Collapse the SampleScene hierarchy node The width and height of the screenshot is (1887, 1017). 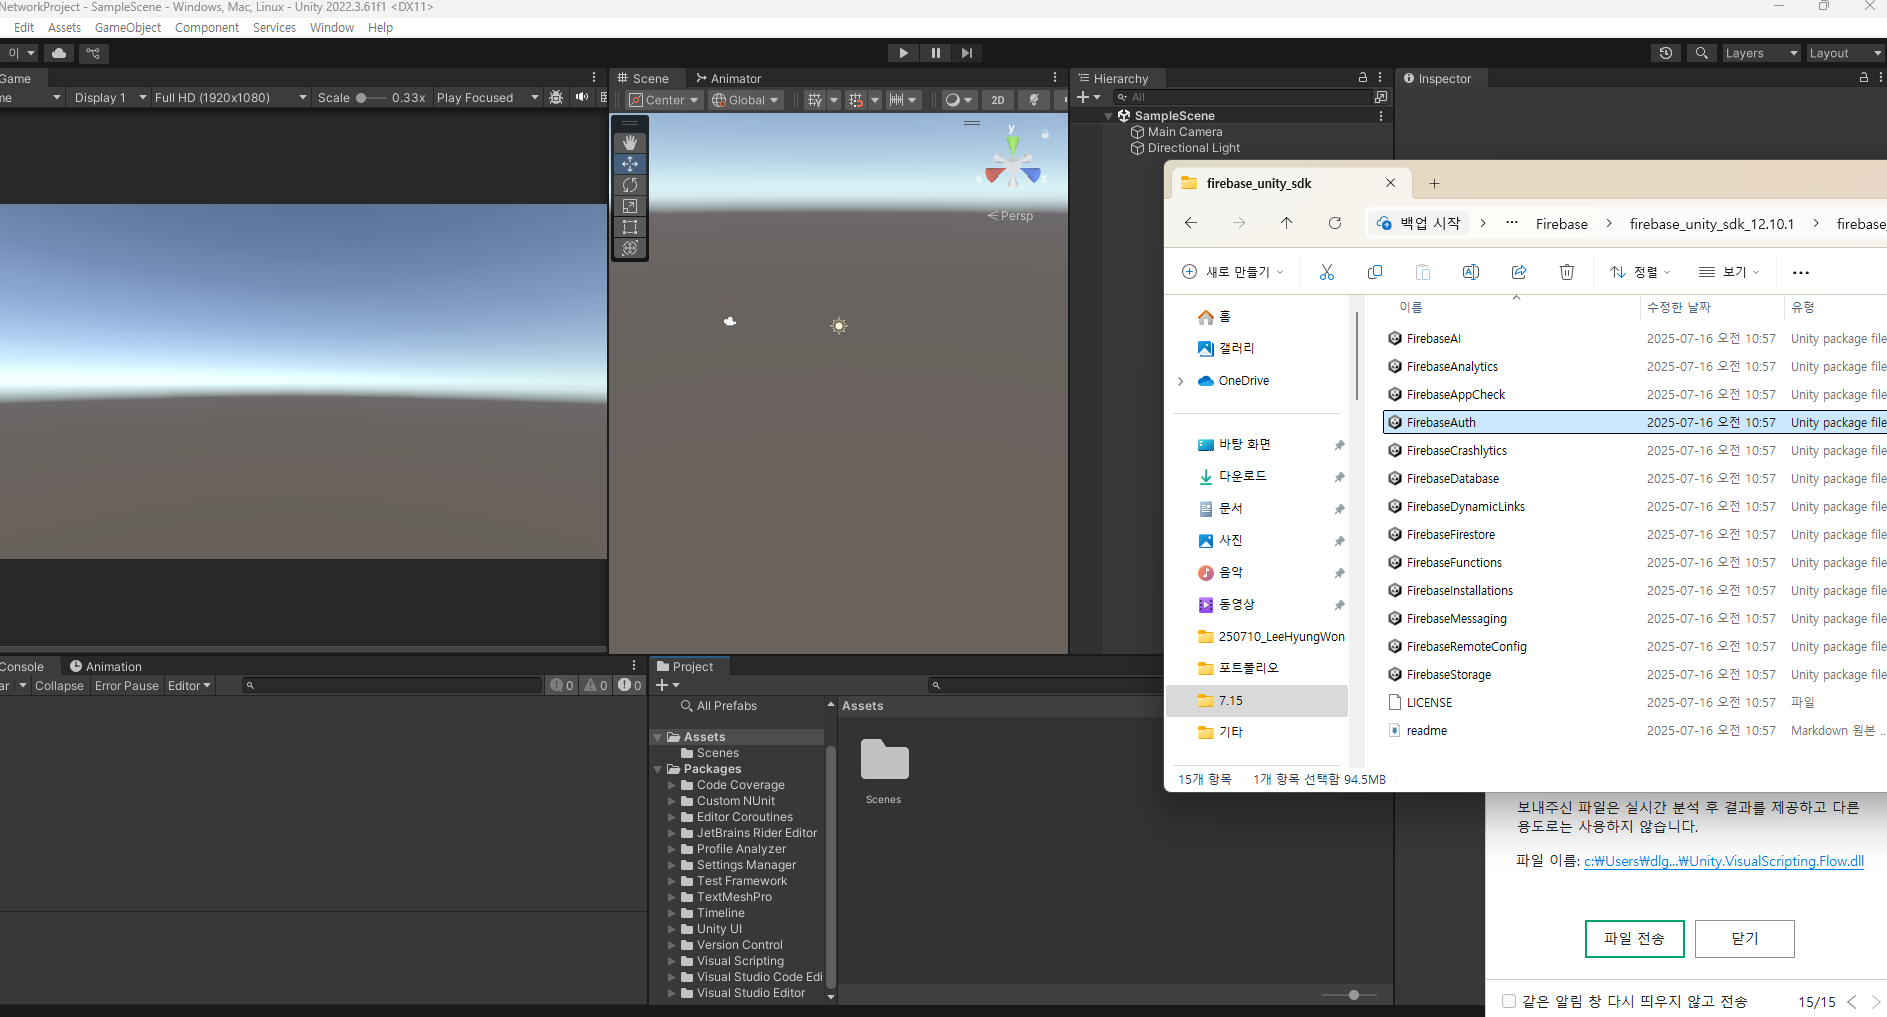[1109, 116]
